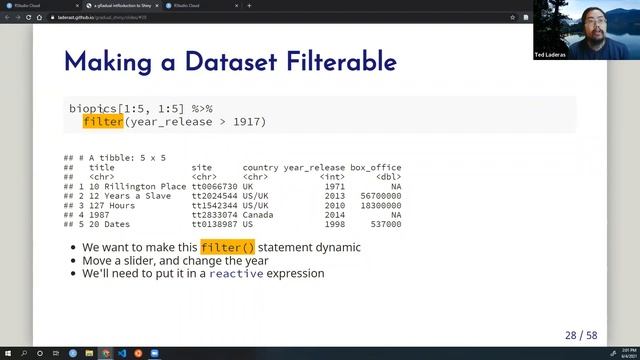Open Chrome from the taskbar

tap(106, 353)
